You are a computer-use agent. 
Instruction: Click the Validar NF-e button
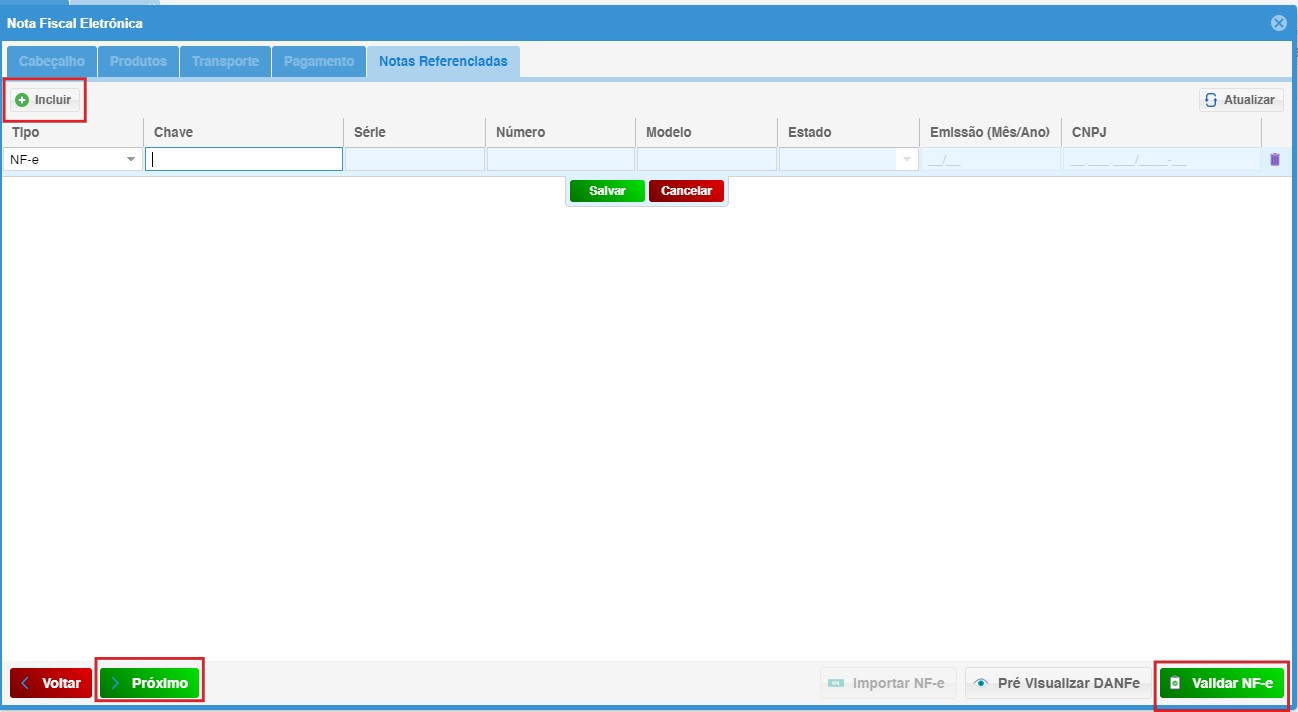tap(1221, 684)
